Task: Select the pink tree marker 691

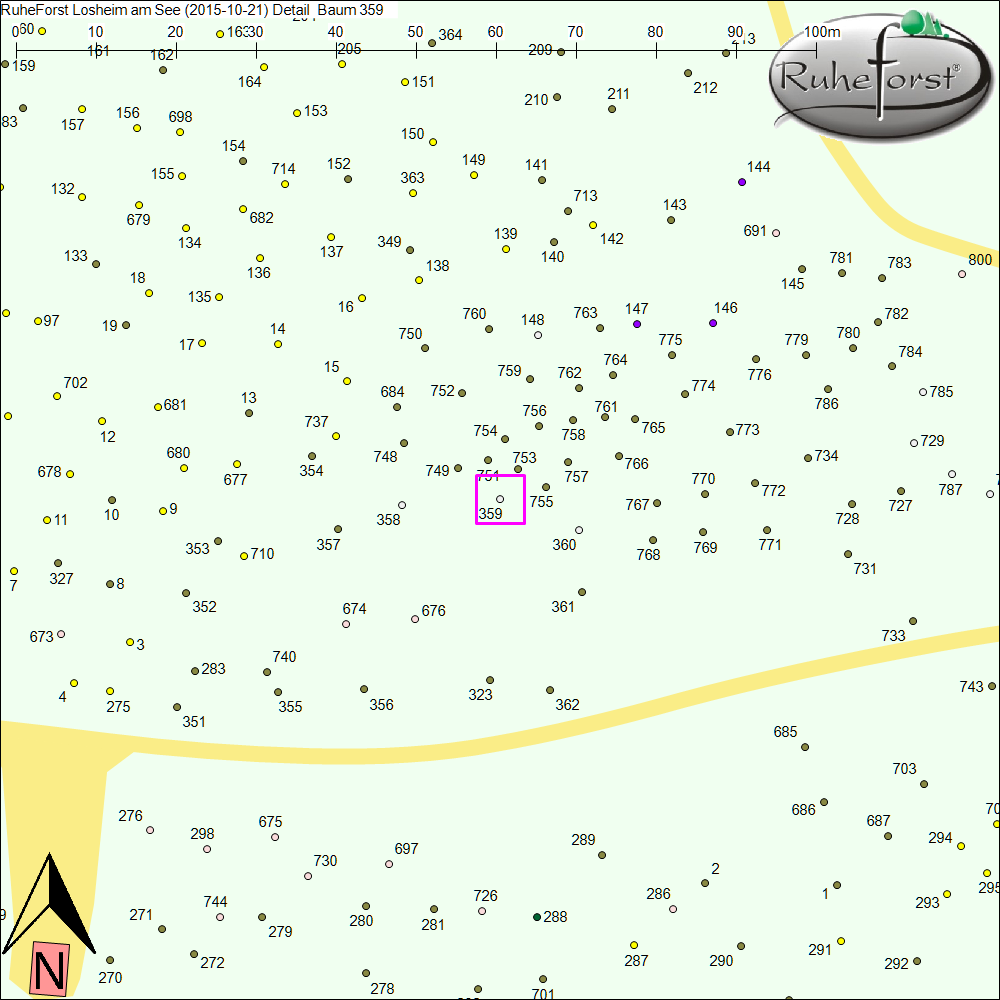Action: click(x=776, y=233)
